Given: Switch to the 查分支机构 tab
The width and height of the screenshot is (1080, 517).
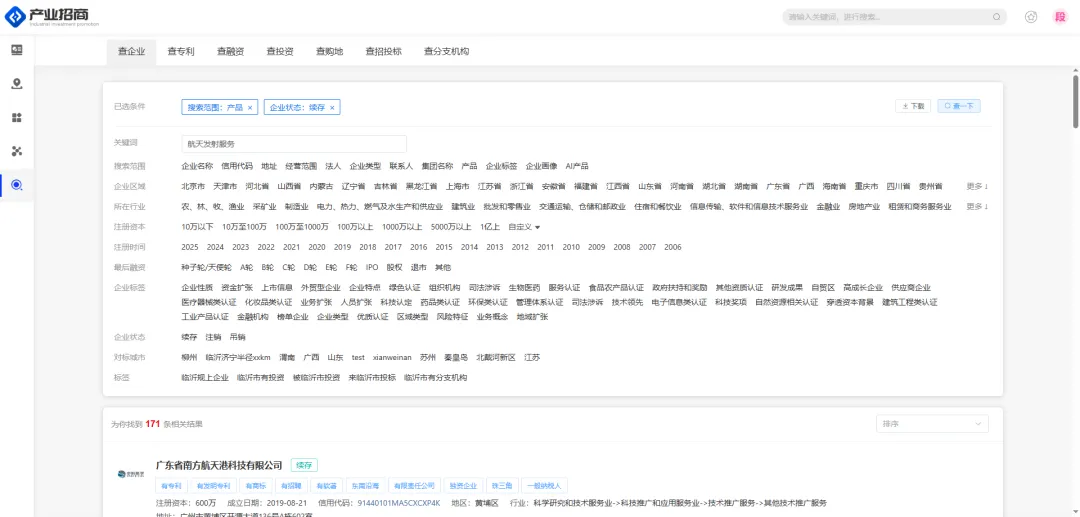Looking at the screenshot, I should (446, 51).
